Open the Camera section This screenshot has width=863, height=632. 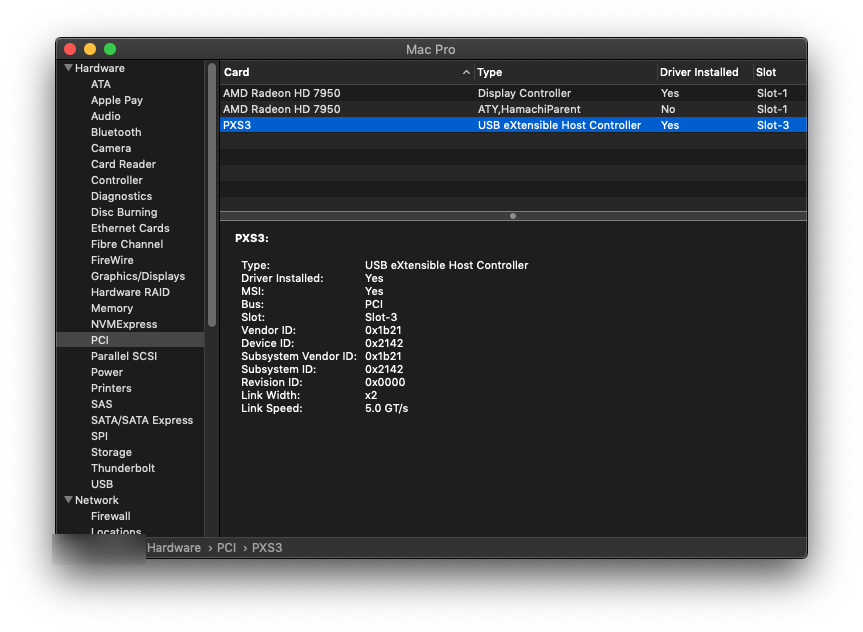pyautogui.click(x=111, y=148)
